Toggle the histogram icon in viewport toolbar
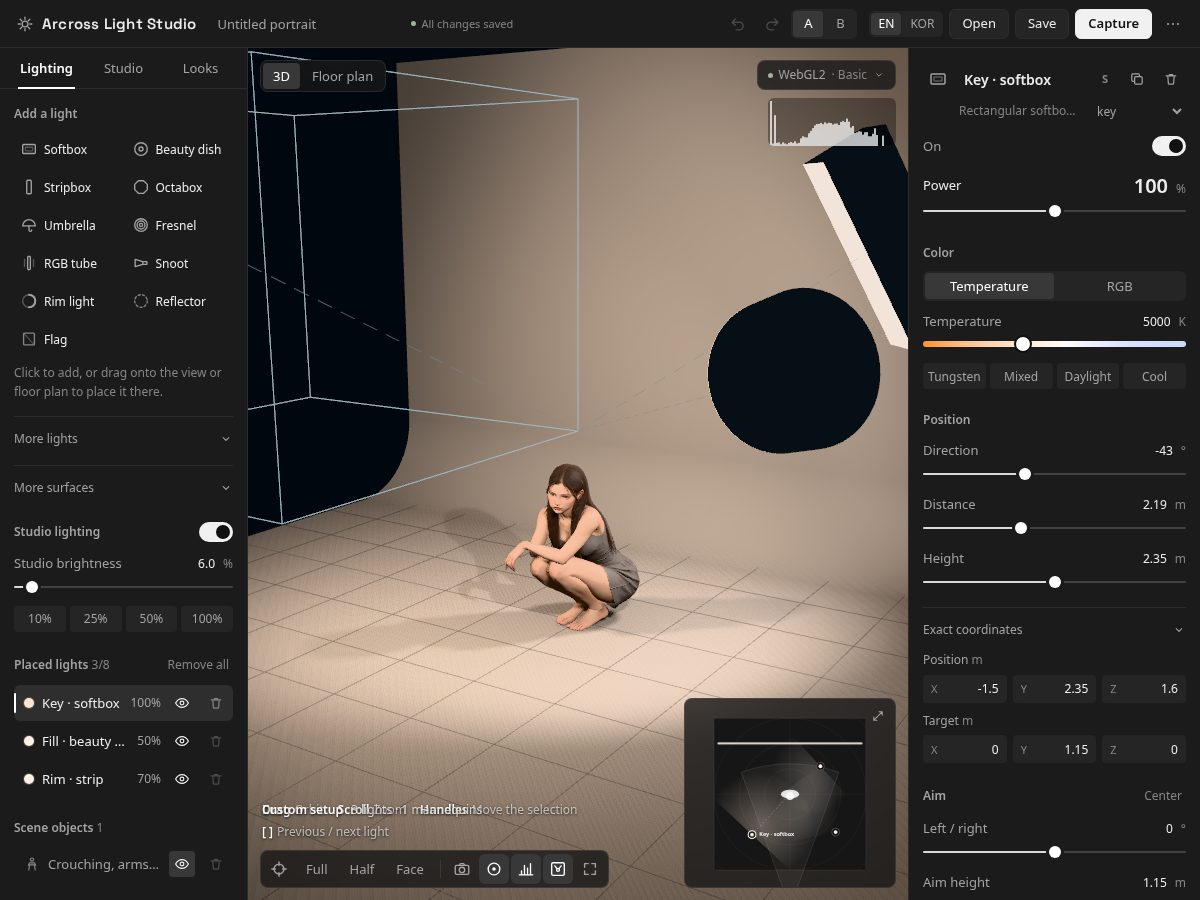 pos(526,869)
